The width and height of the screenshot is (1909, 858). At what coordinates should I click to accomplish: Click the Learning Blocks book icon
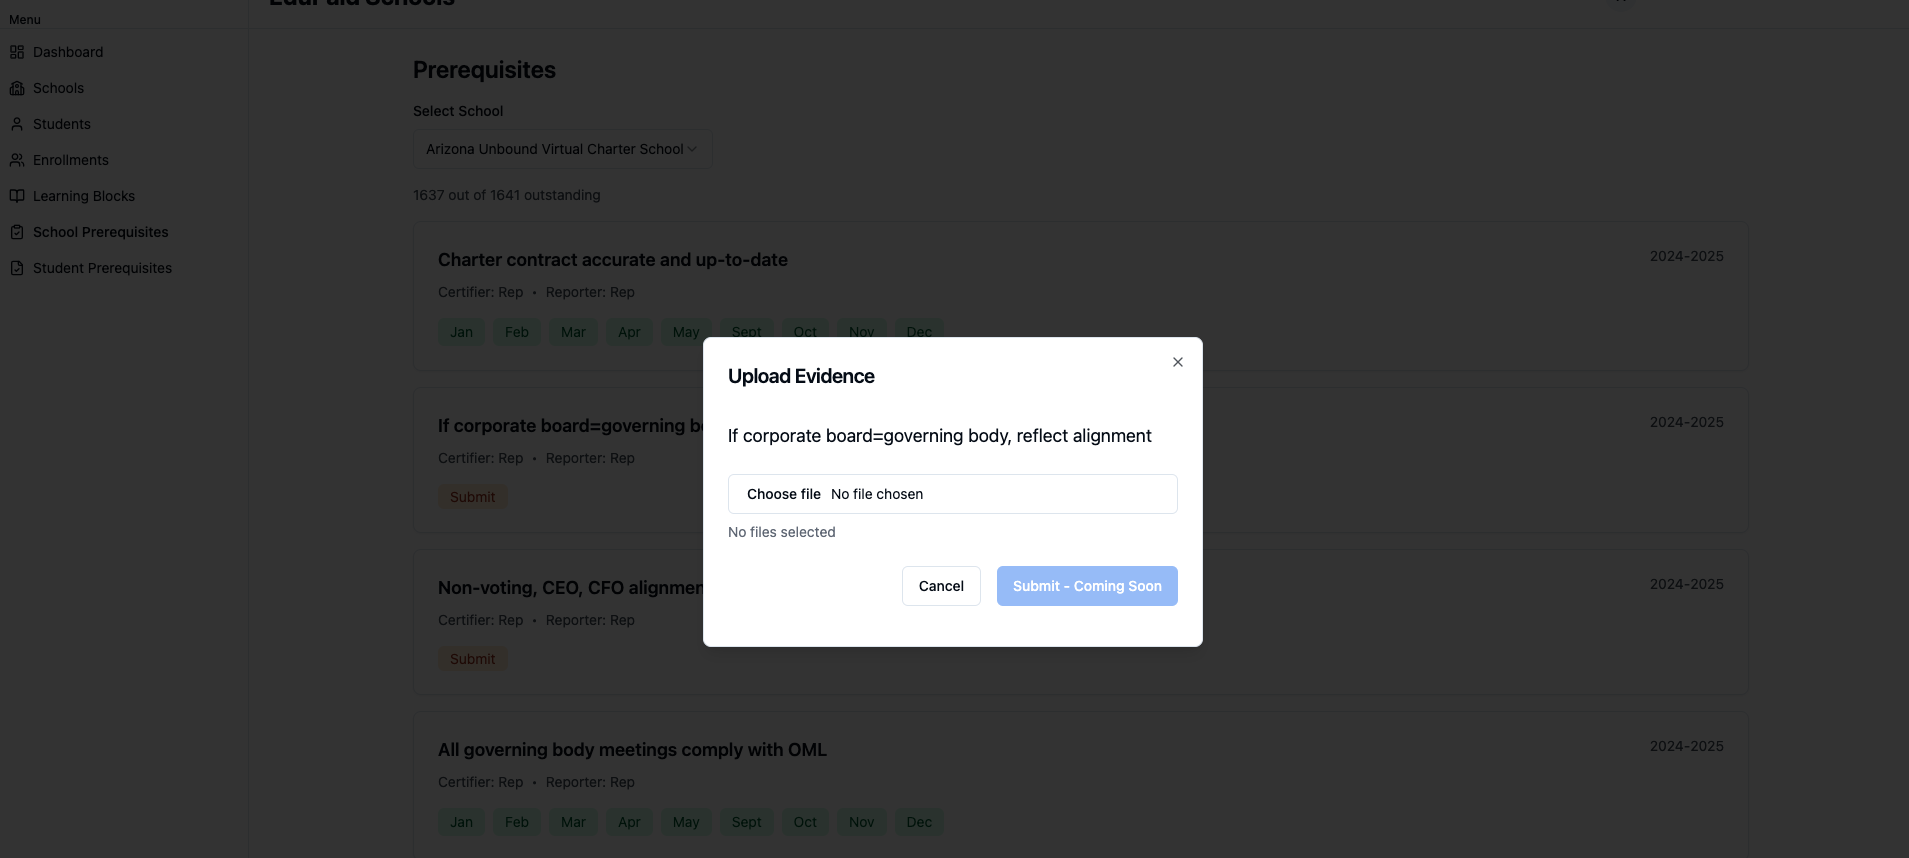tap(17, 196)
